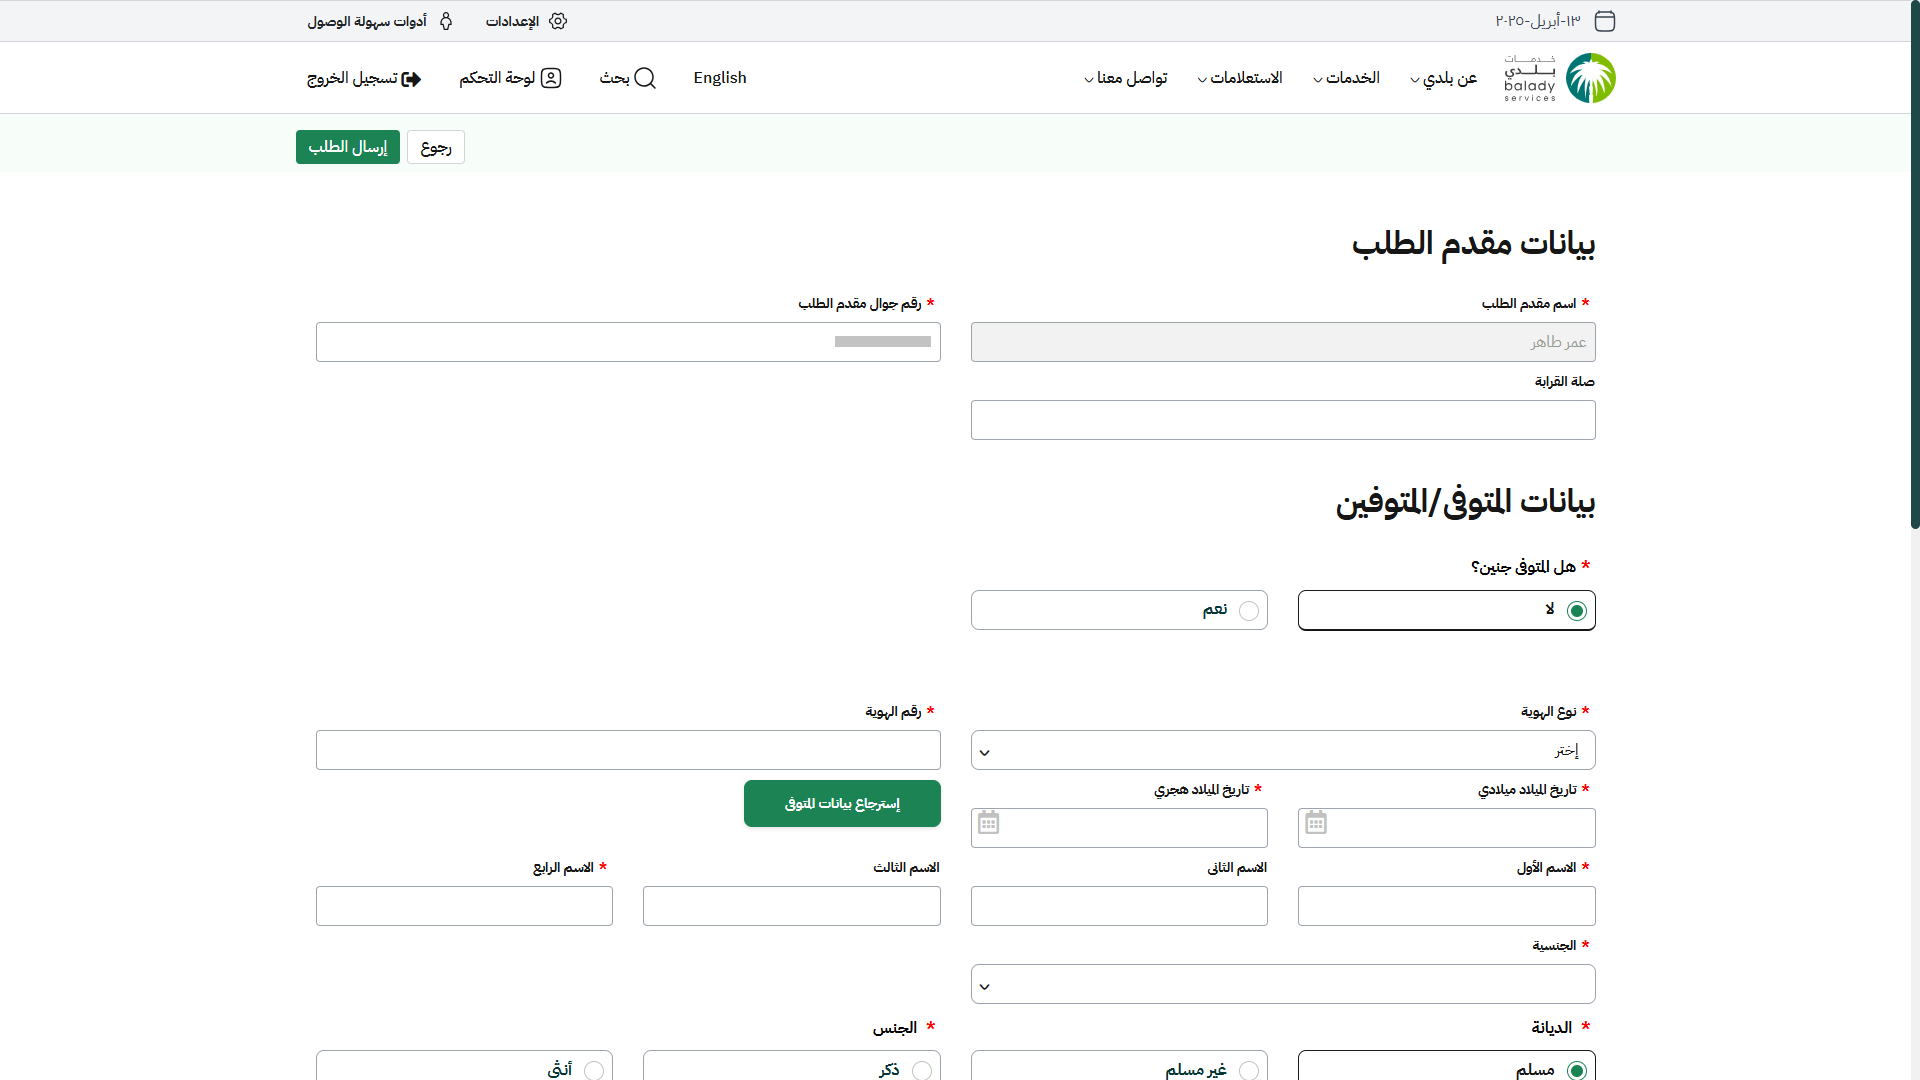Select the لا radio option

[x=1576, y=611]
